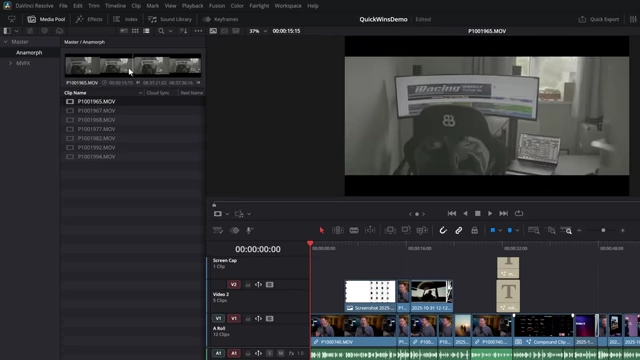This screenshot has width=640, height=360.
Task: Expand the MVFX bin
Action: pyautogui.click(x=11, y=63)
